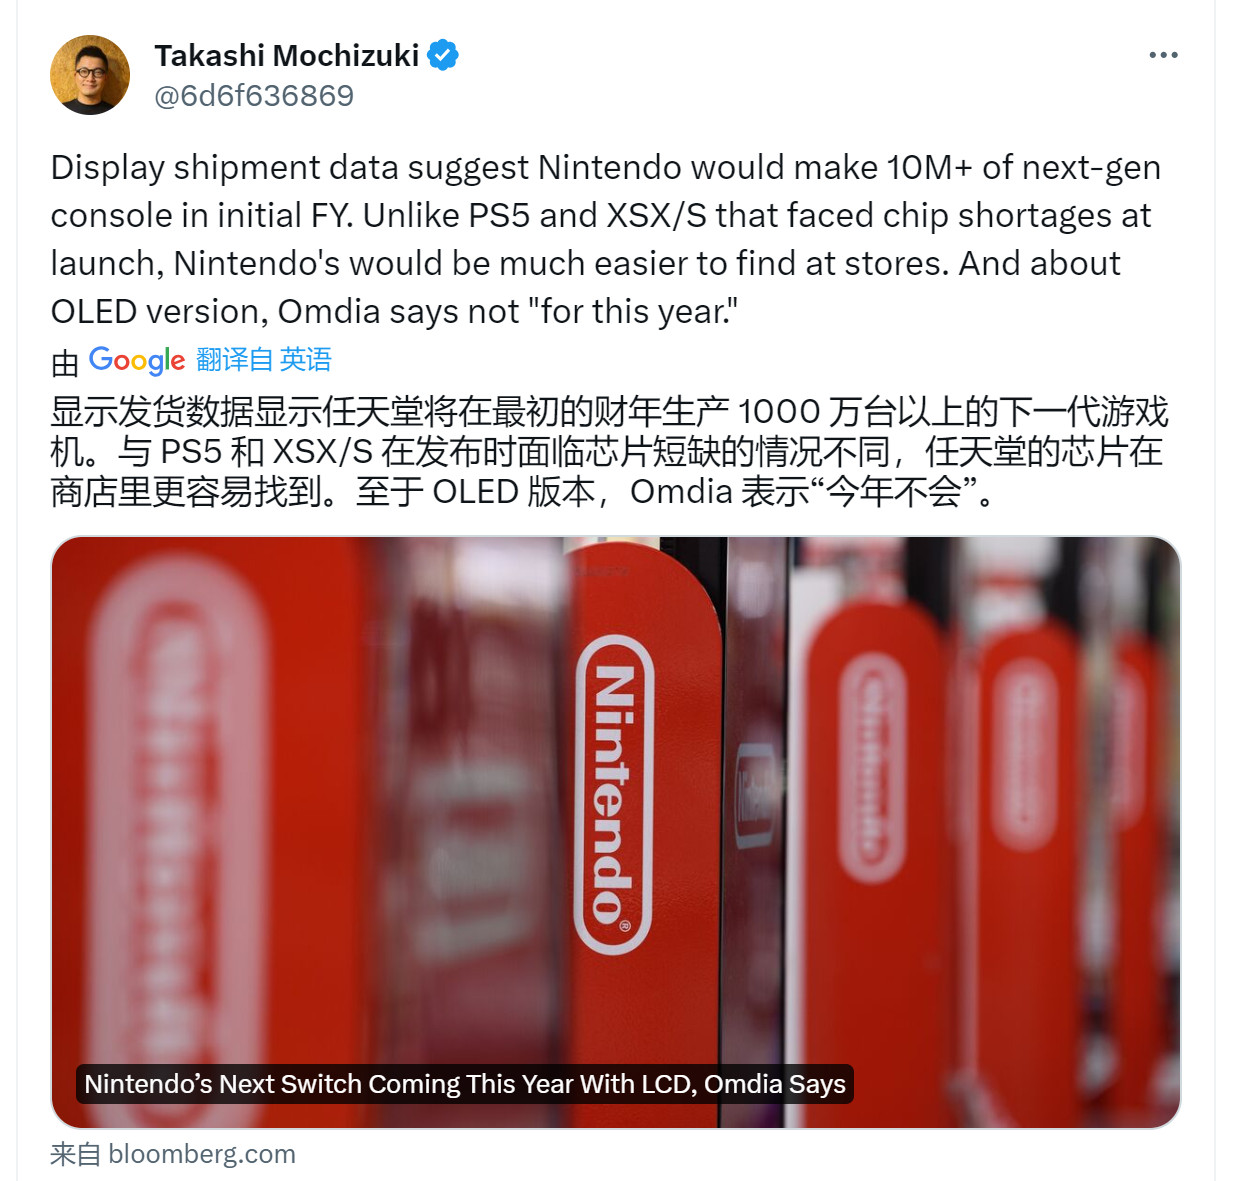Viewport: 1258px width, 1181px height.
Task: Click the headline caption Nintendo's Next Switch Coming
Action: point(465,1084)
